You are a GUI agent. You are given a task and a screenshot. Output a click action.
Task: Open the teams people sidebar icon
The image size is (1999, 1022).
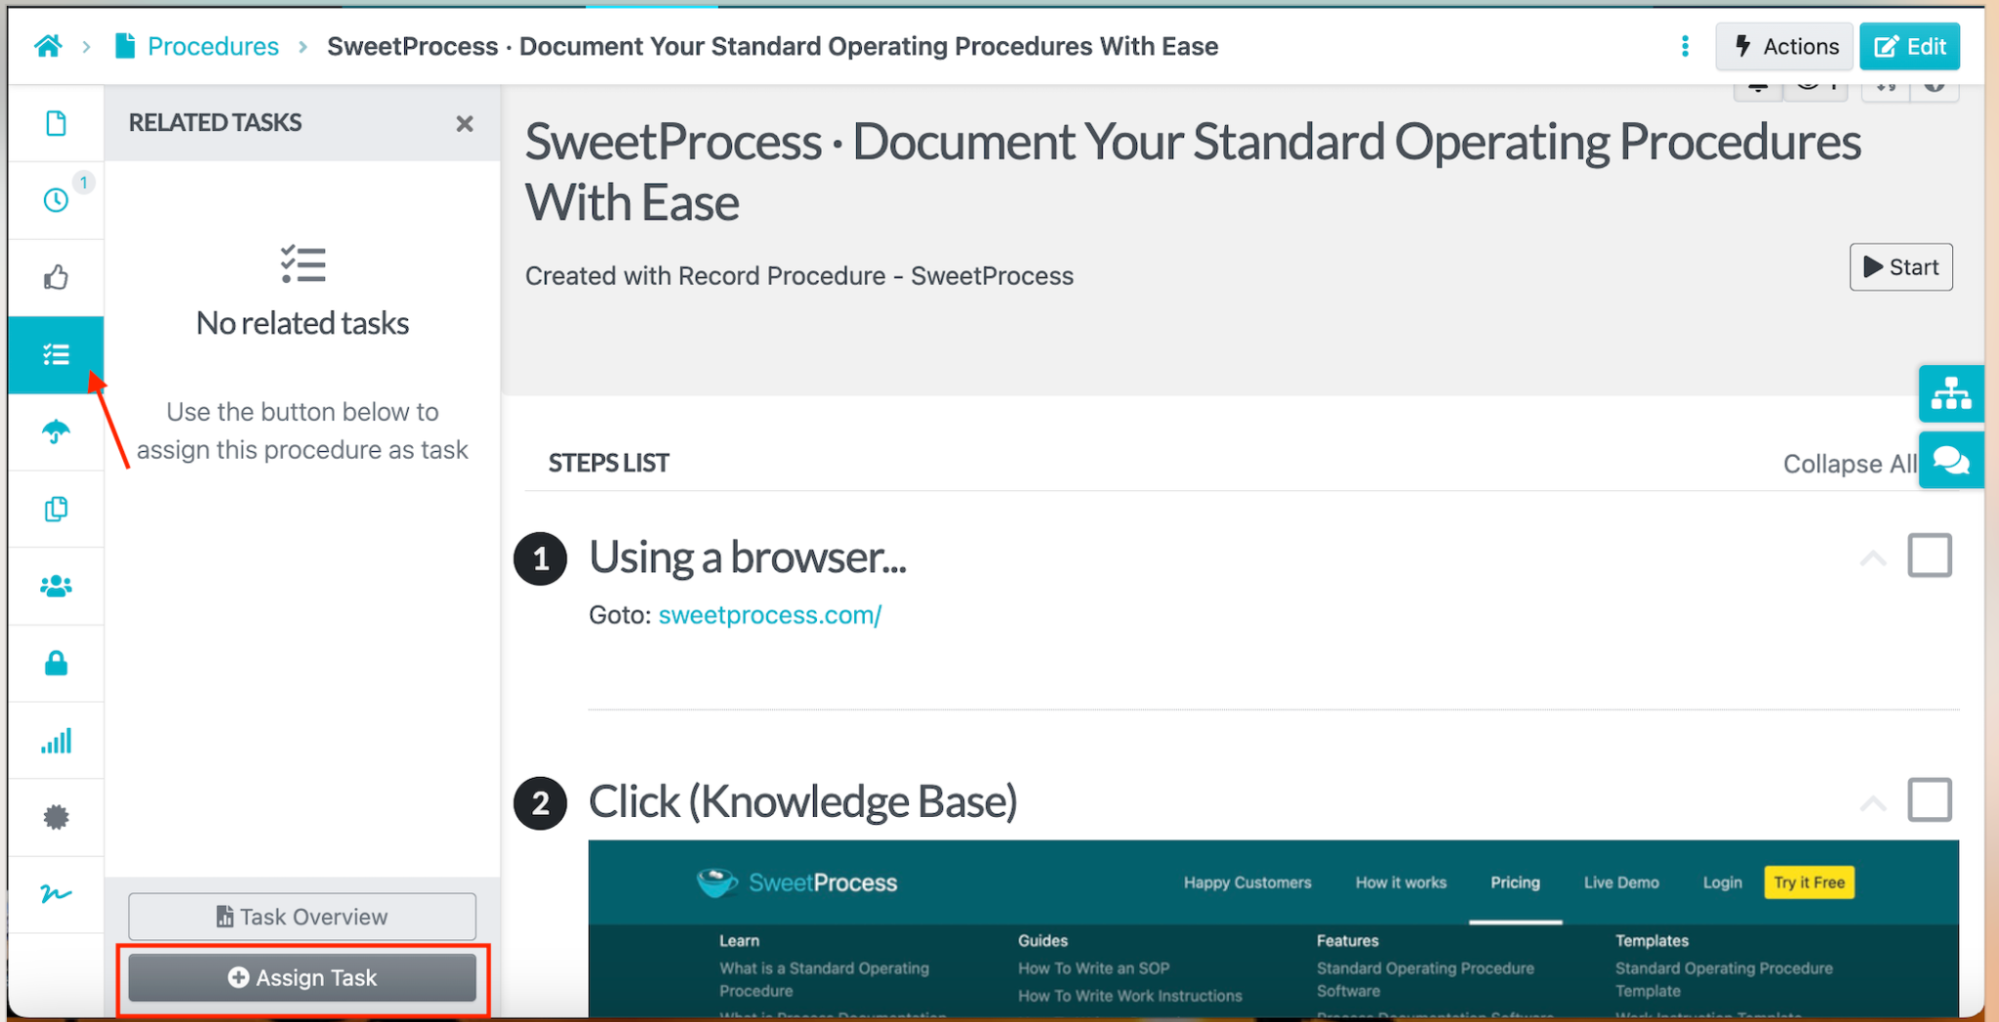tap(56, 586)
